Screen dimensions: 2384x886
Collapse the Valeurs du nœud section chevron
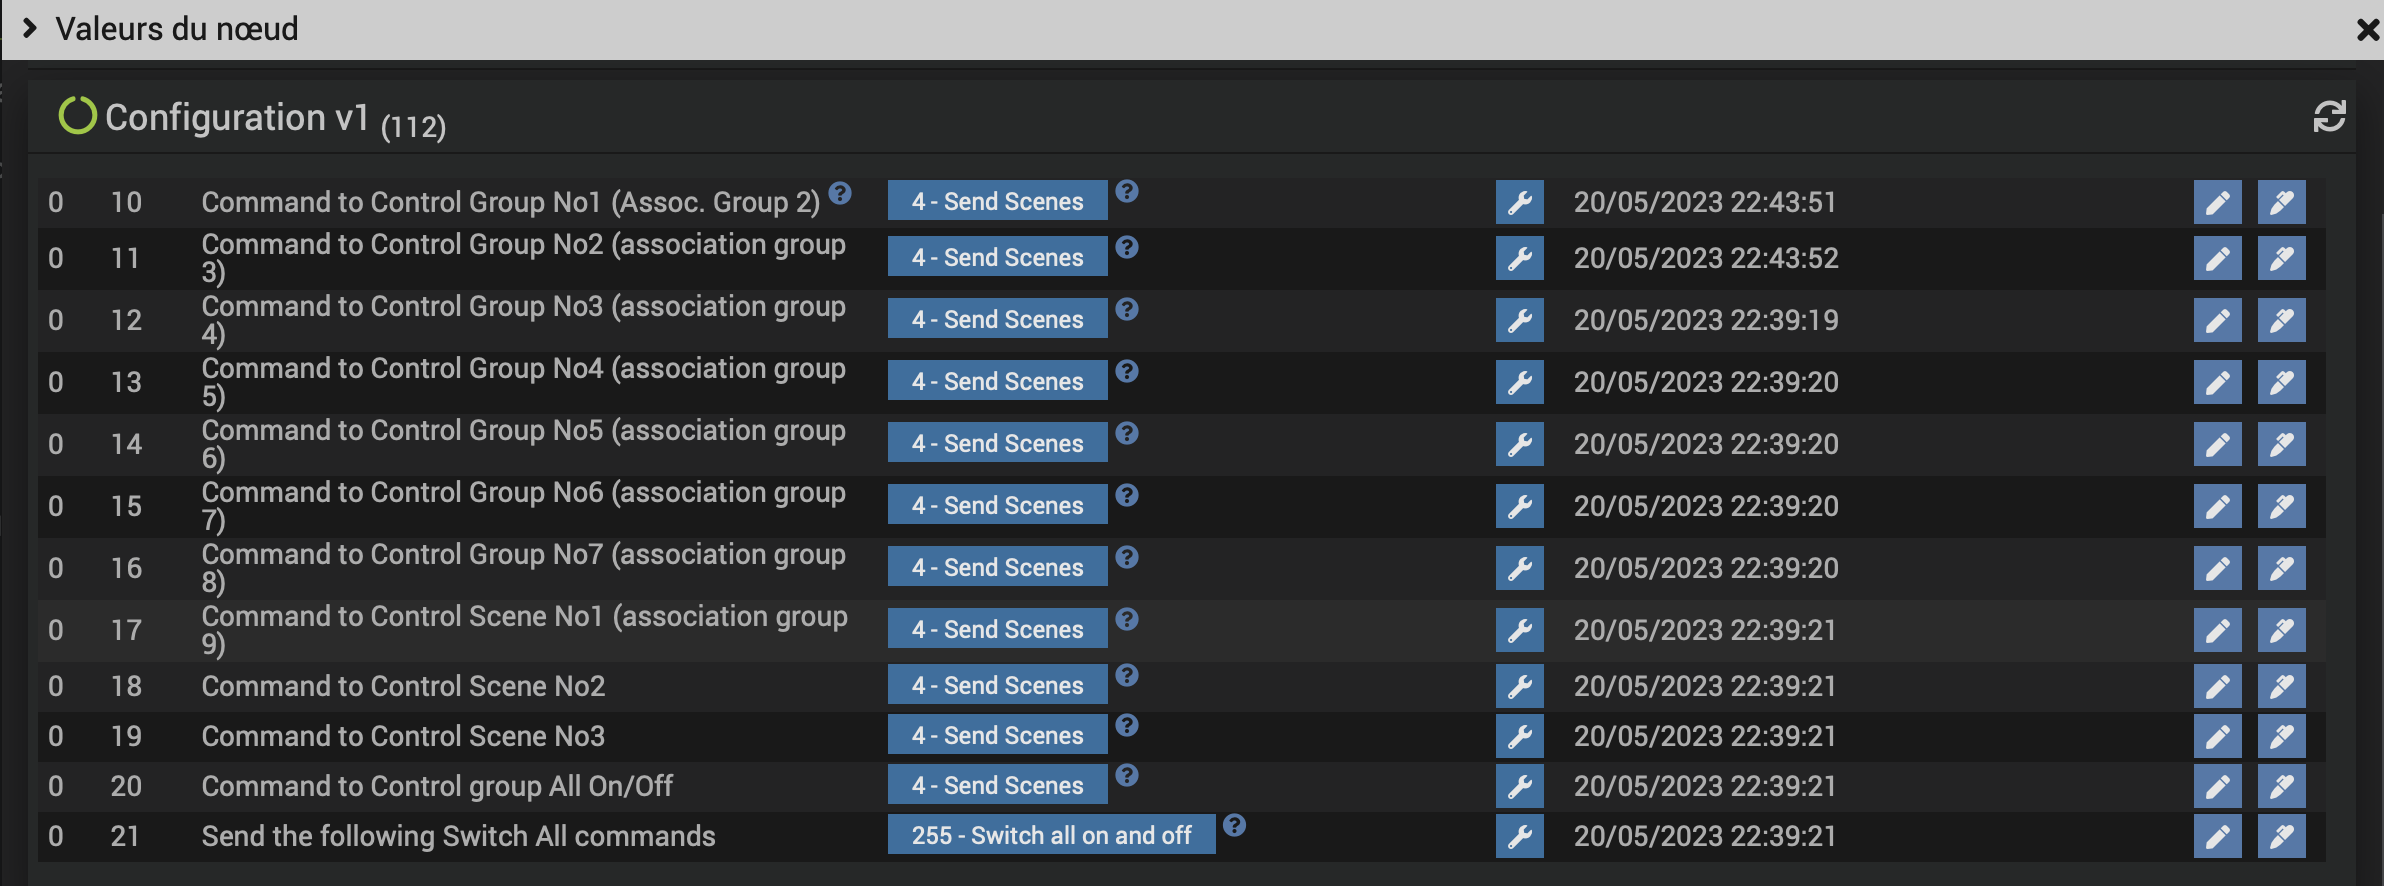coord(30,28)
